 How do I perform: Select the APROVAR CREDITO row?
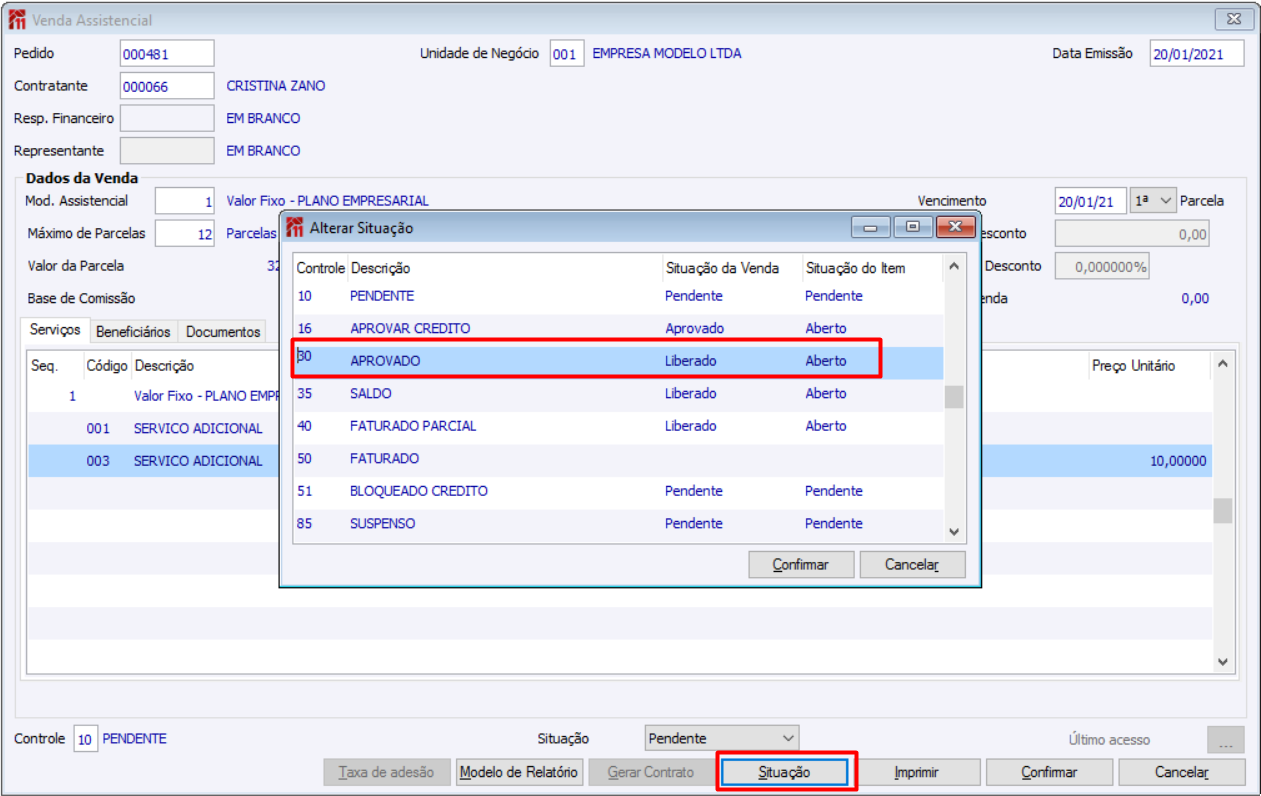[618, 328]
